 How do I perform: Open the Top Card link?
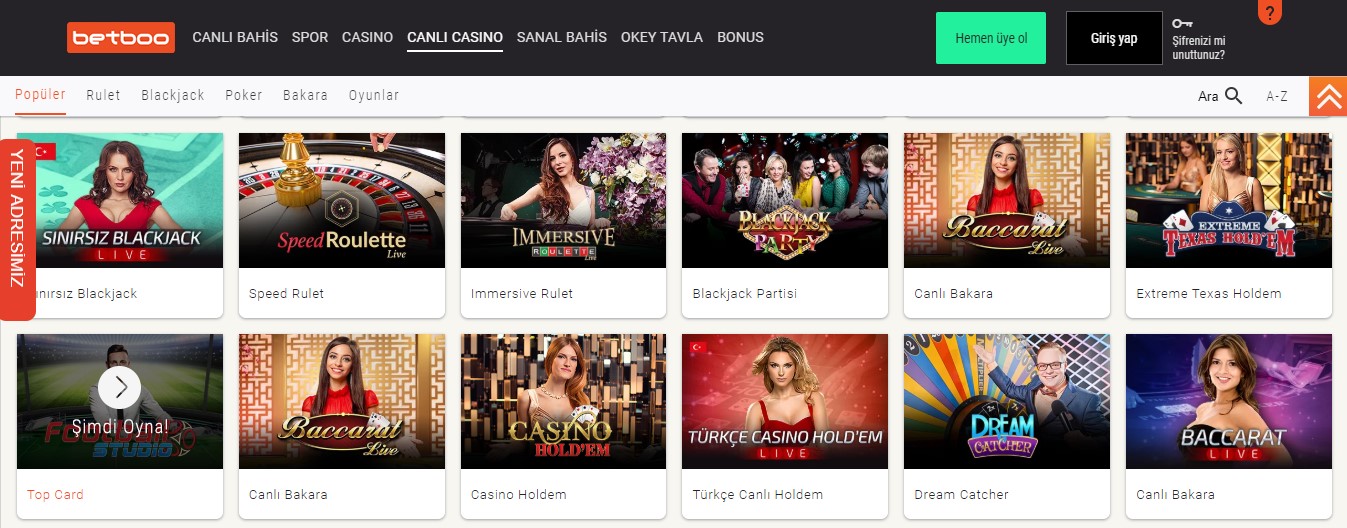55,494
